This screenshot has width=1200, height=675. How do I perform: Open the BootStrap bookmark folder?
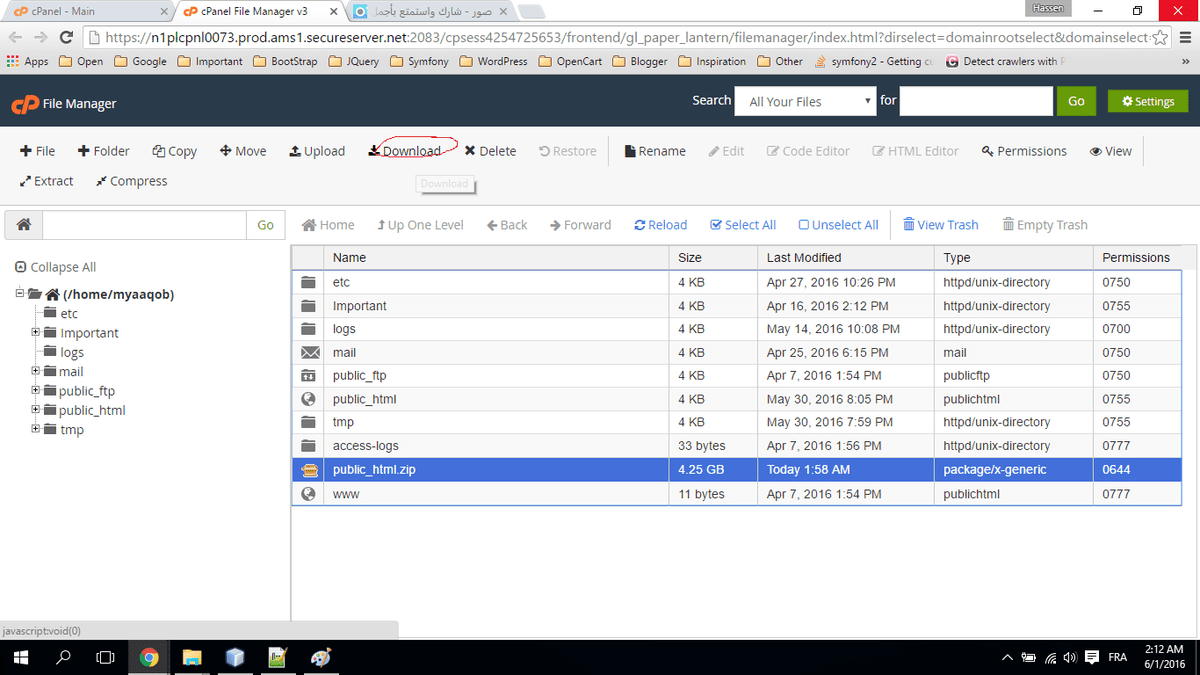click(285, 61)
